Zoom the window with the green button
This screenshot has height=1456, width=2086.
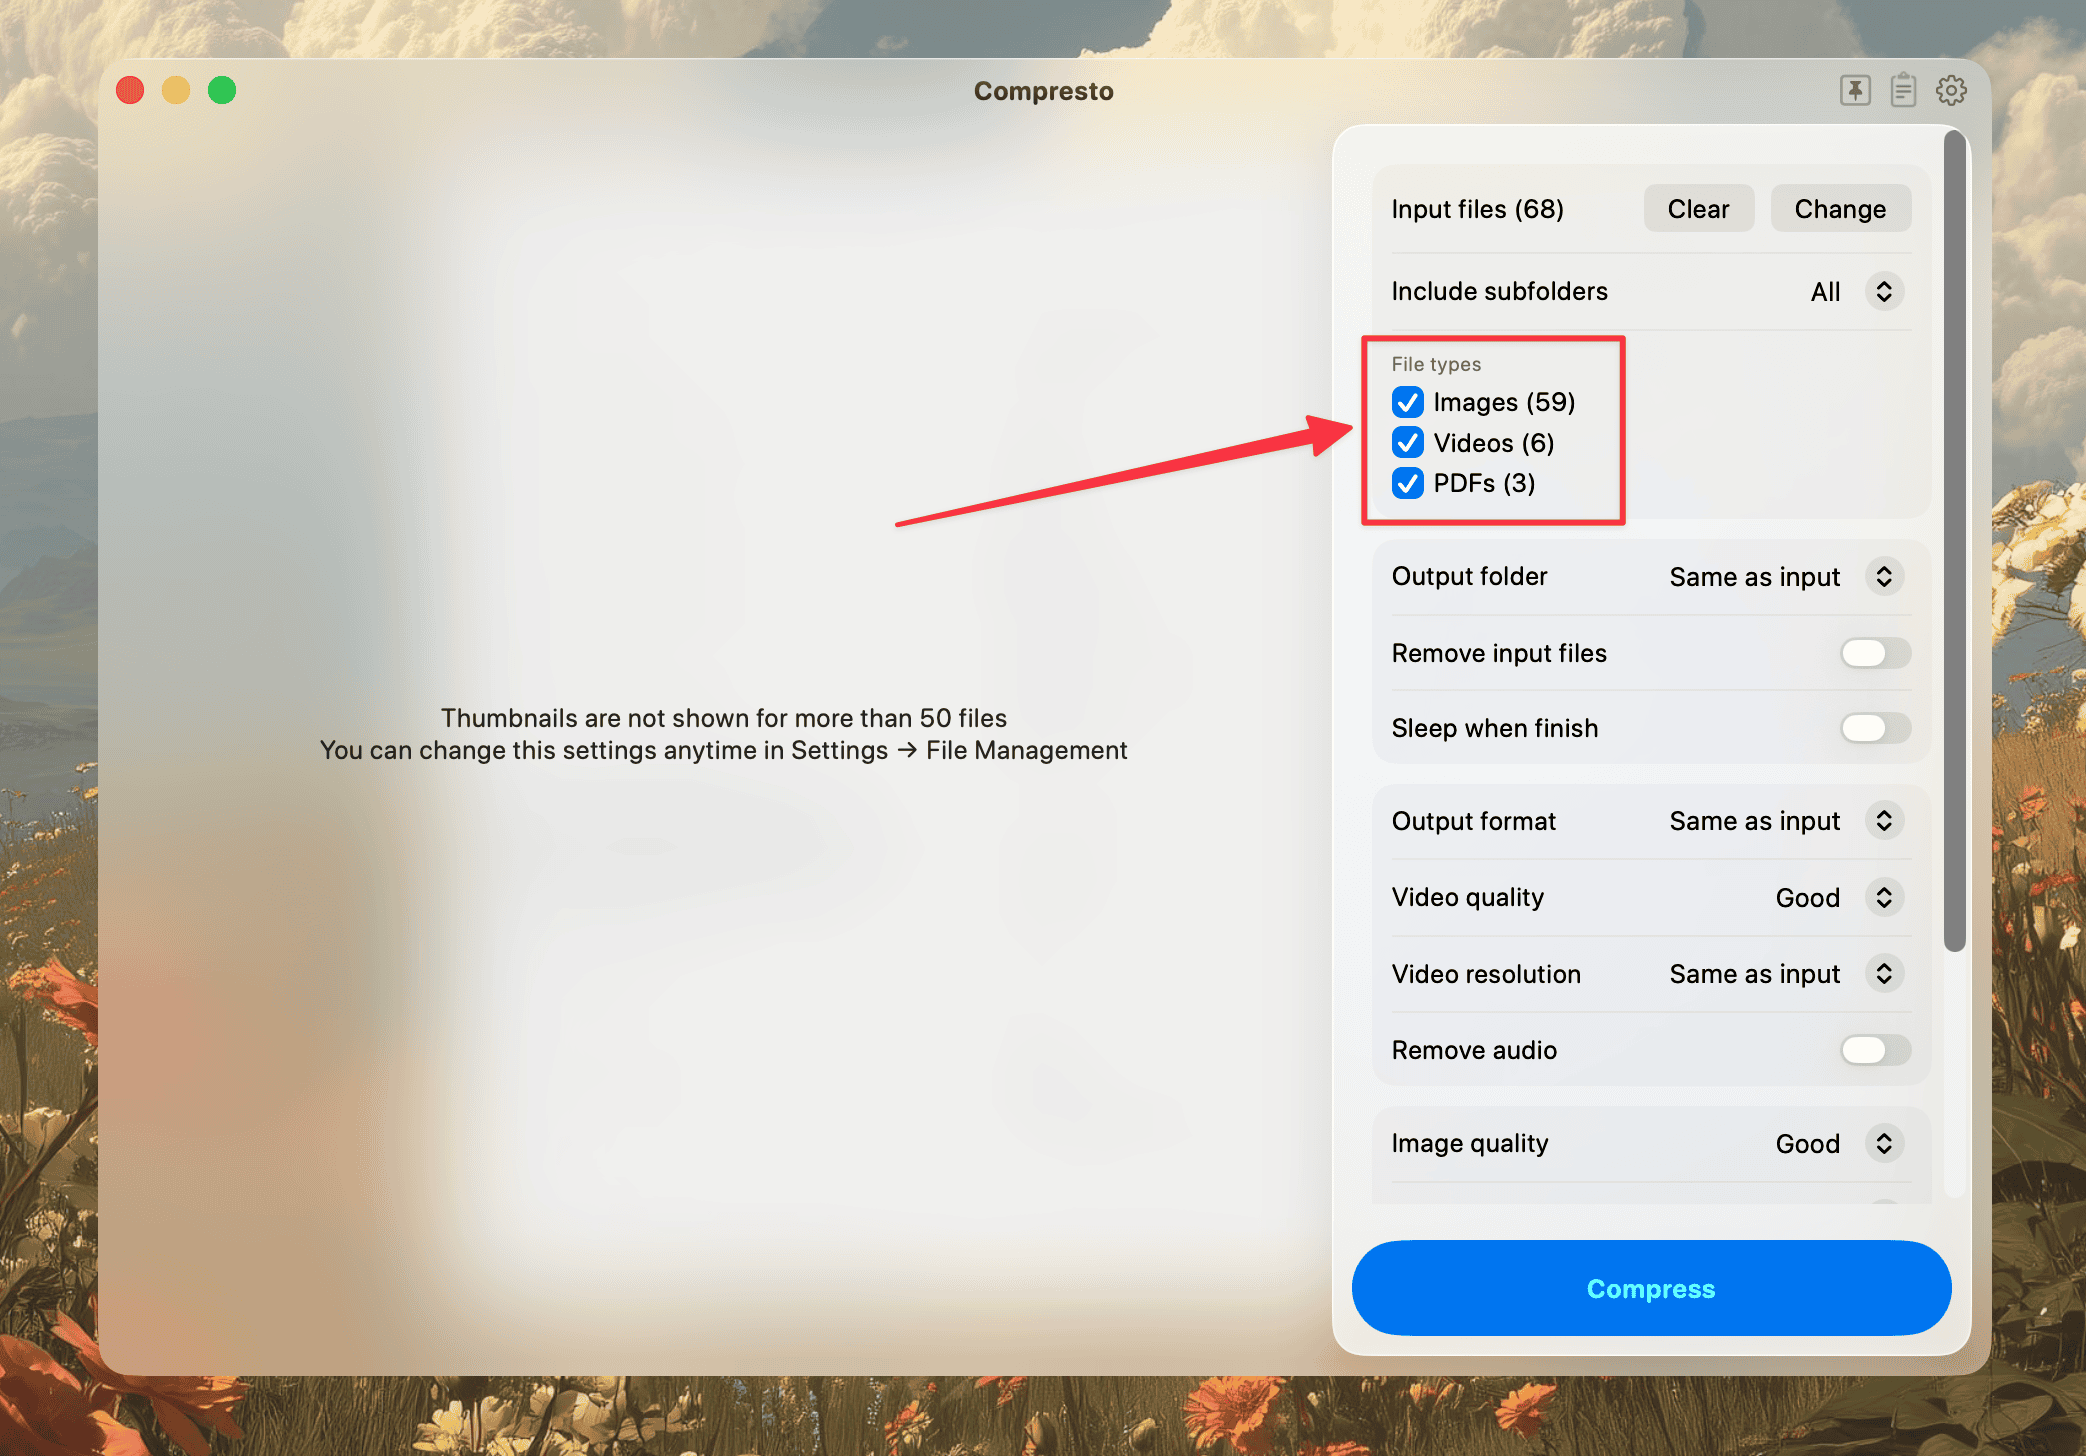point(221,90)
